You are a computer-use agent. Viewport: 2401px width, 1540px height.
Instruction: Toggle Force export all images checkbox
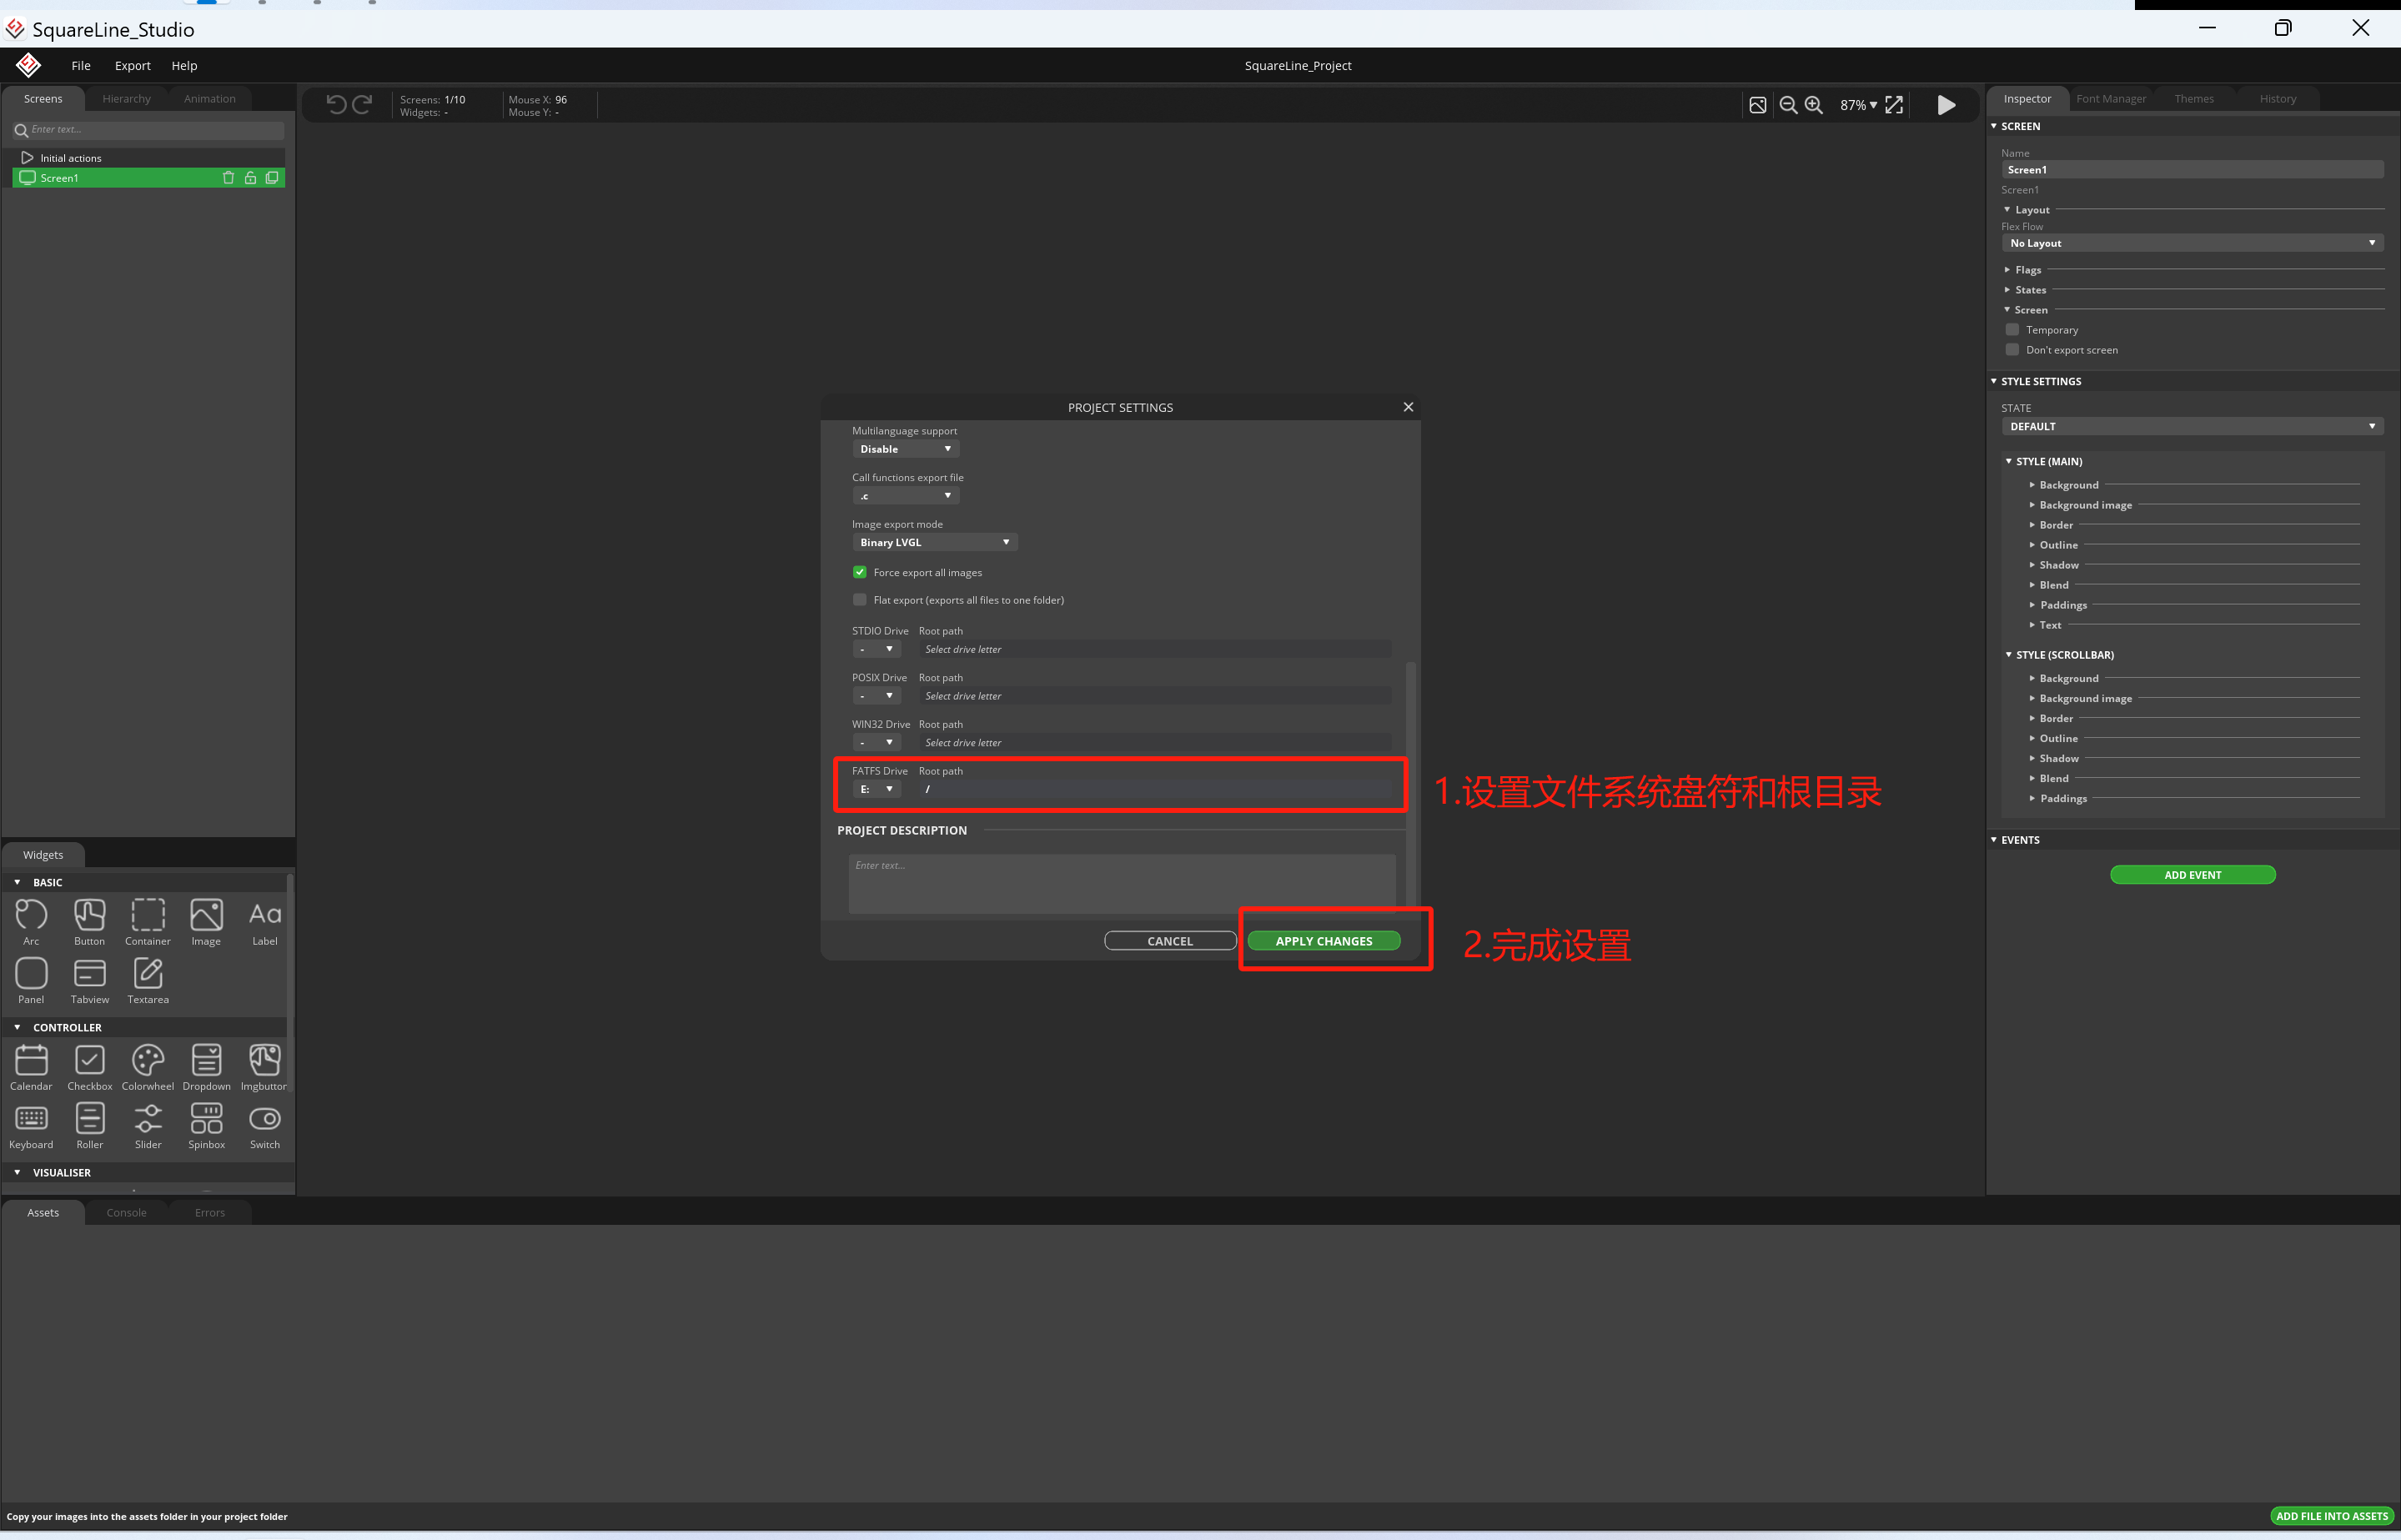(859, 570)
